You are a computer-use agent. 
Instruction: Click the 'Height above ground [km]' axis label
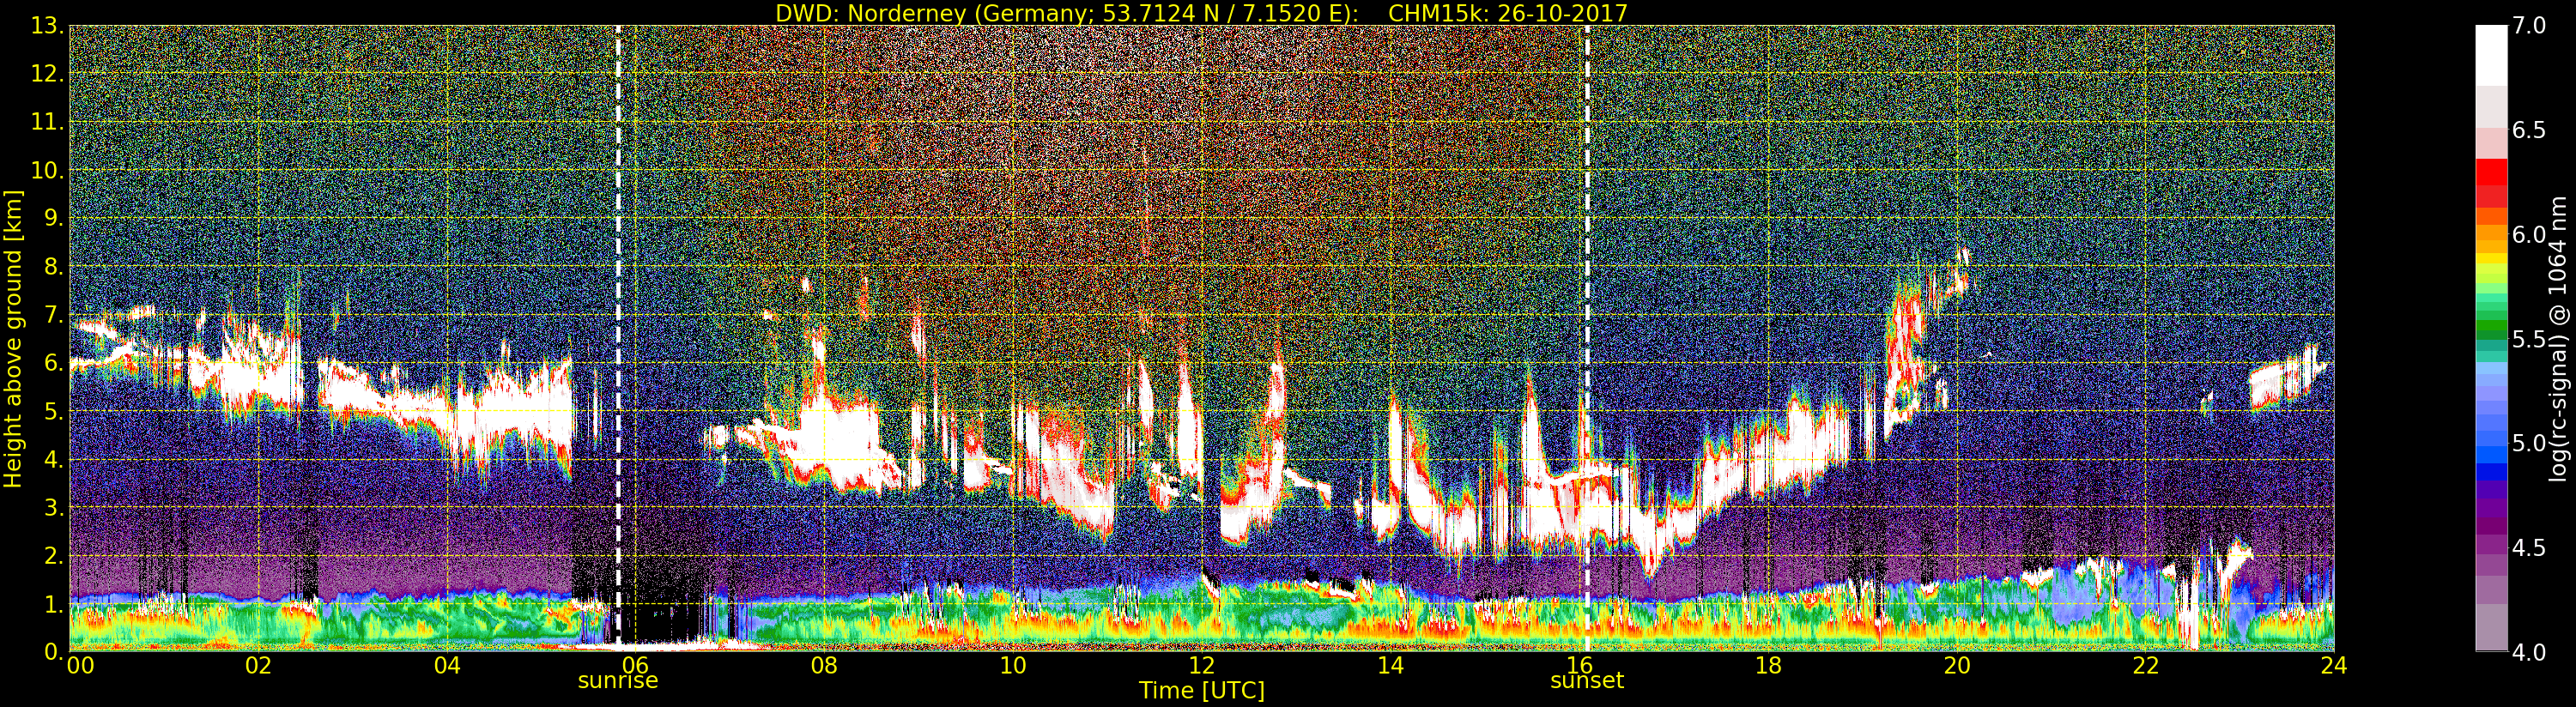13,338
